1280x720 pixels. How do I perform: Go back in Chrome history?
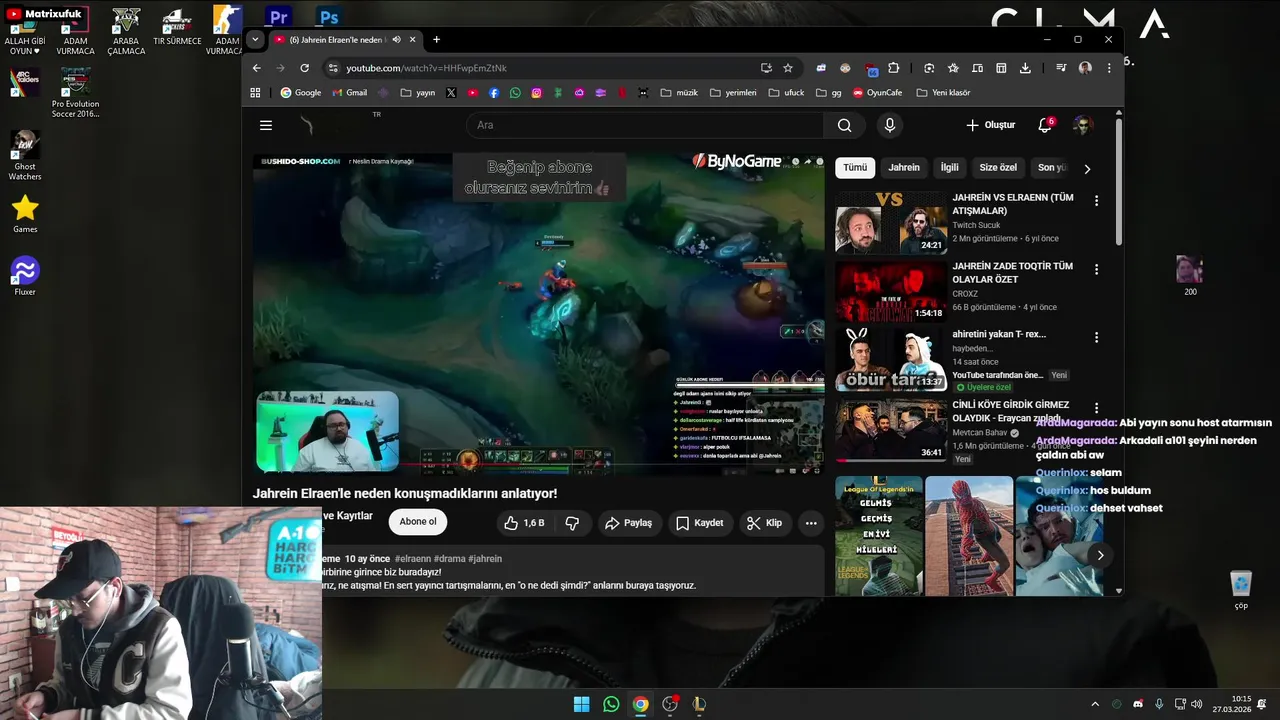(257, 68)
